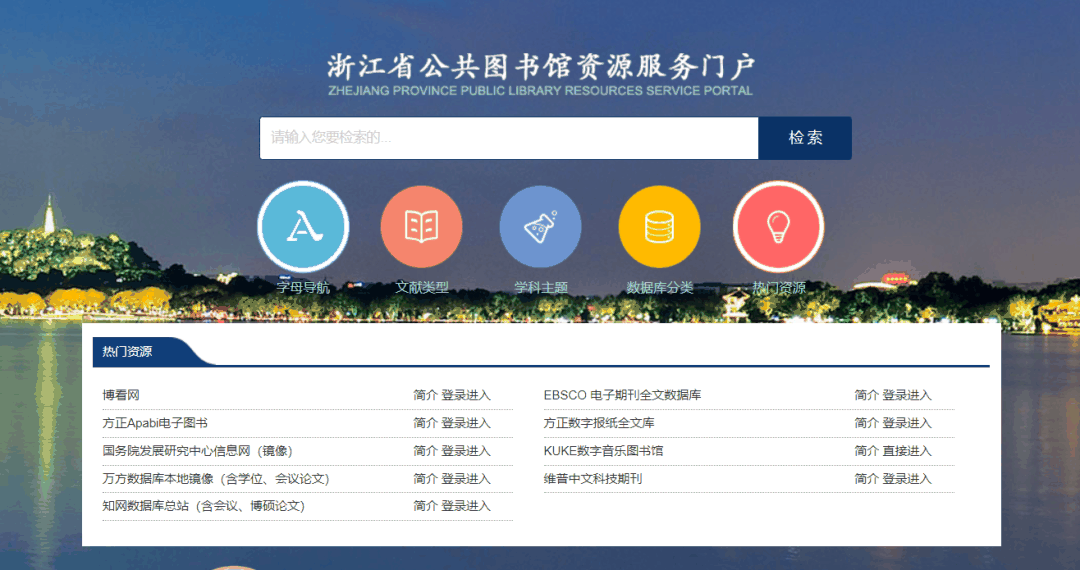1080x570 pixels.
Task: Click the 浙江省公共图书馆资源服务门户 site title
Action: tap(540, 68)
